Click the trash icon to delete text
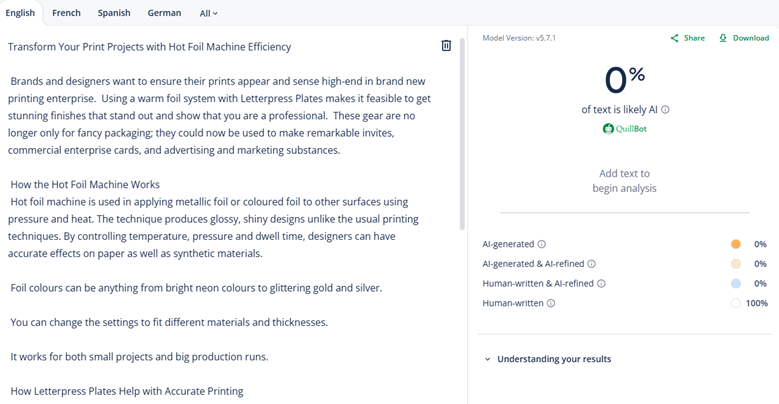Screen dimensions: 779x404 coord(446,46)
